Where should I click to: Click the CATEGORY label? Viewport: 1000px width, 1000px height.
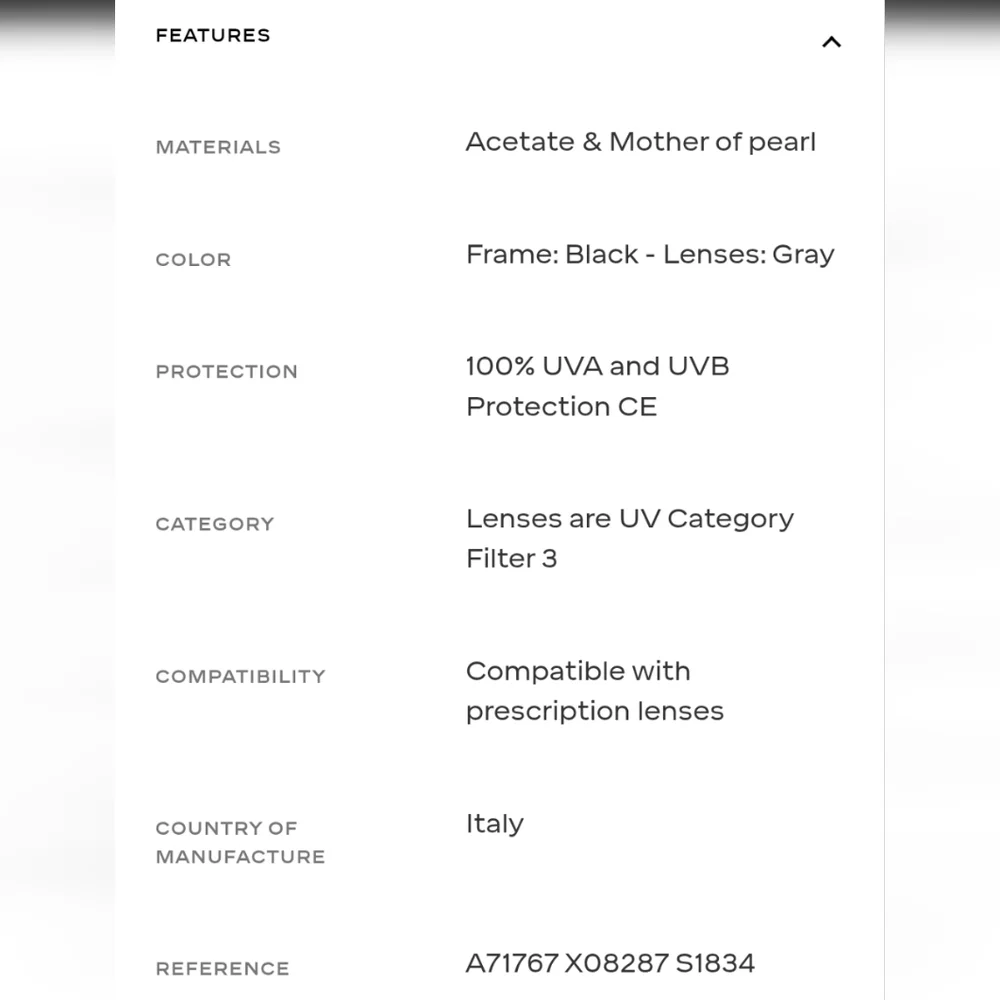[x=215, y=524]
